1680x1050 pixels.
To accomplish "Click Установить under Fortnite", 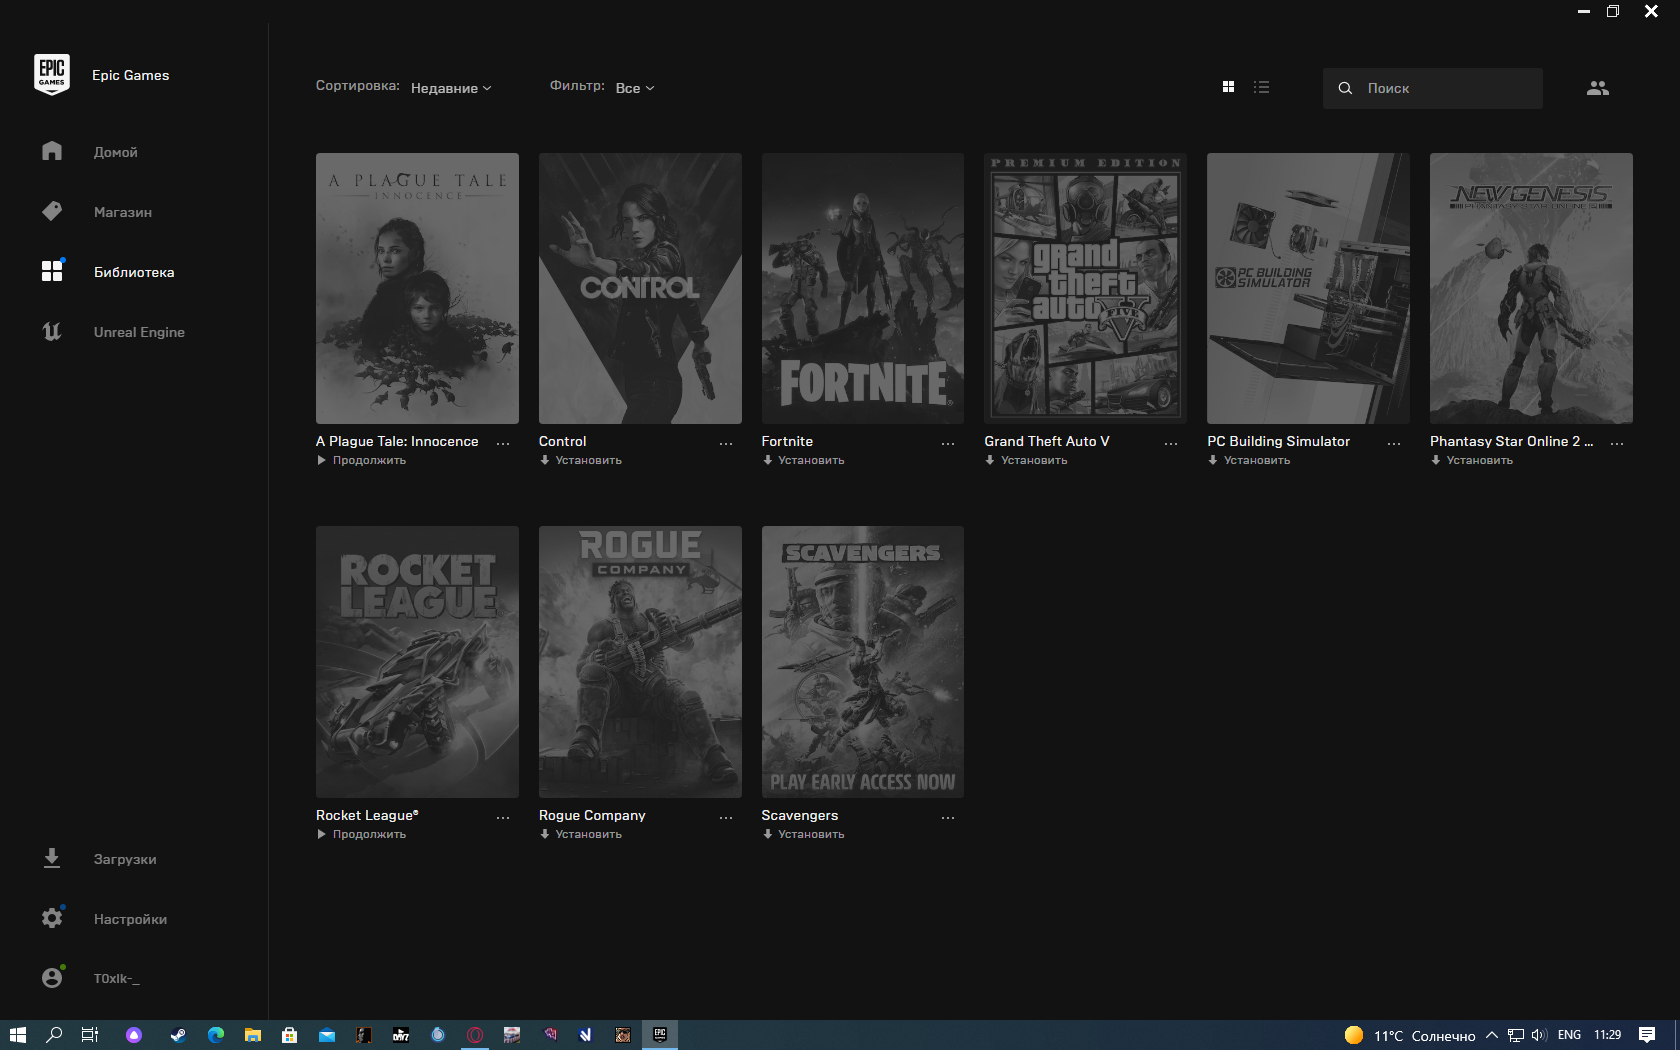I will pyautogui.click(x=804, y=460).
